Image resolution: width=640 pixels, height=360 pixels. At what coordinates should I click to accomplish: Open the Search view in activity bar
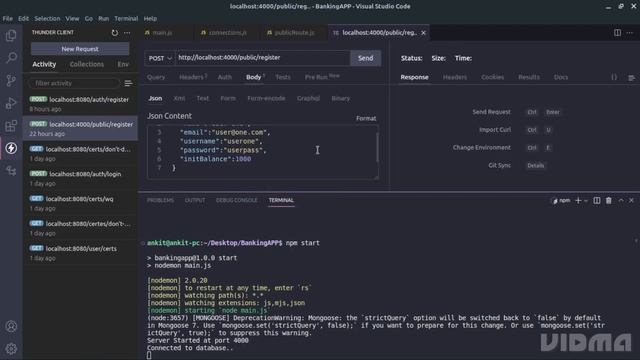coord(11,58)
